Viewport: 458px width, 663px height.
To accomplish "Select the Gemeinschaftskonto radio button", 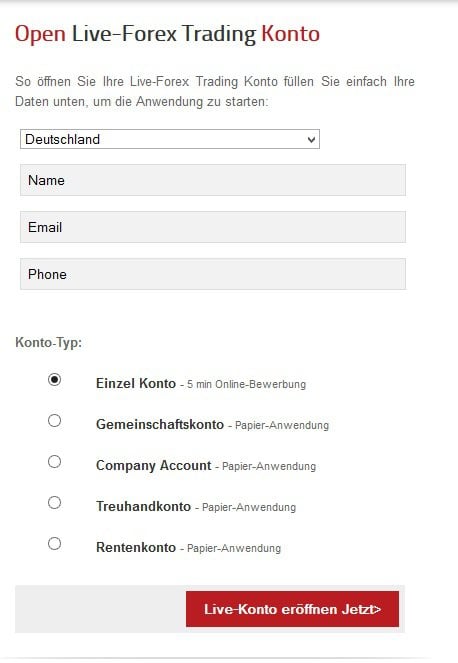I will point(54,420).
